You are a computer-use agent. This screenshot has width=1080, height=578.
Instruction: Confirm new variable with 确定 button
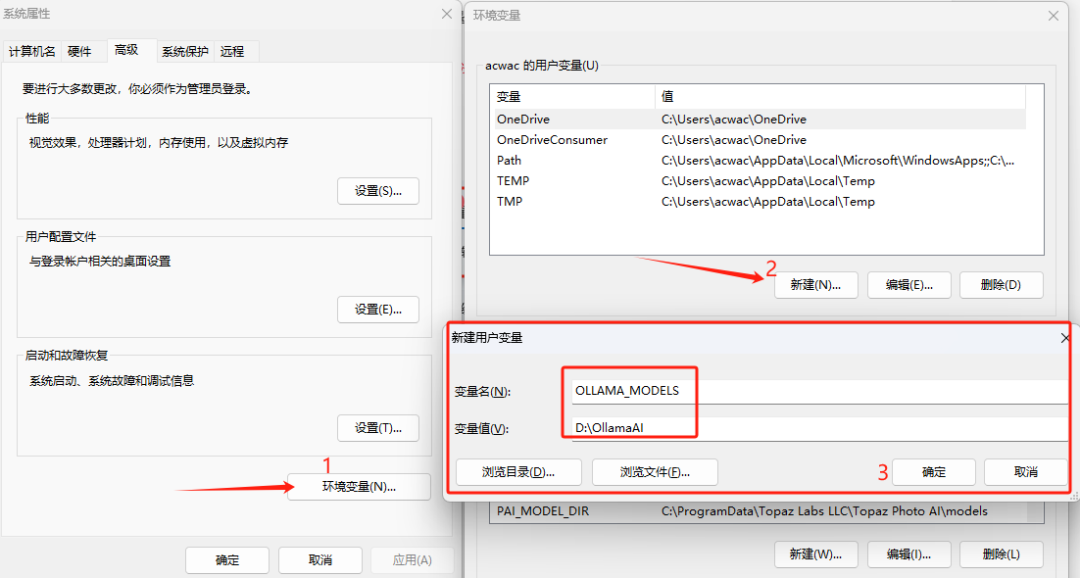tap(933, 472)
